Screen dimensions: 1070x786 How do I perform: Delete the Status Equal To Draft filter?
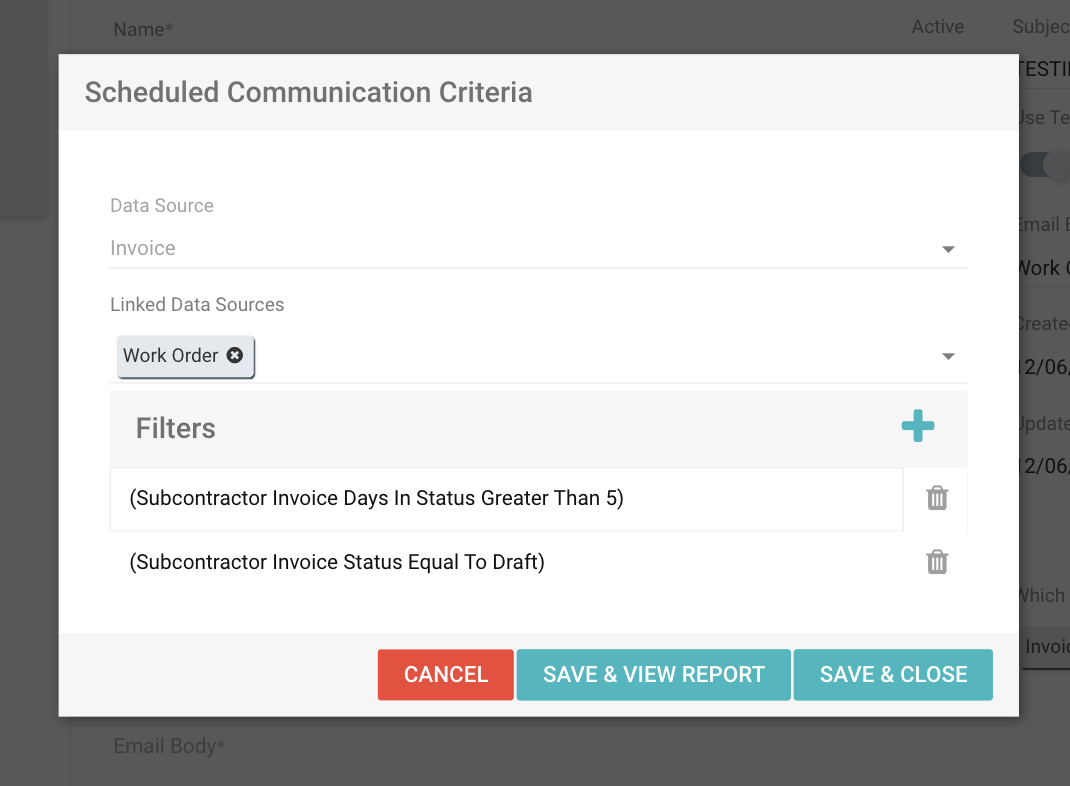pos(937,562)
